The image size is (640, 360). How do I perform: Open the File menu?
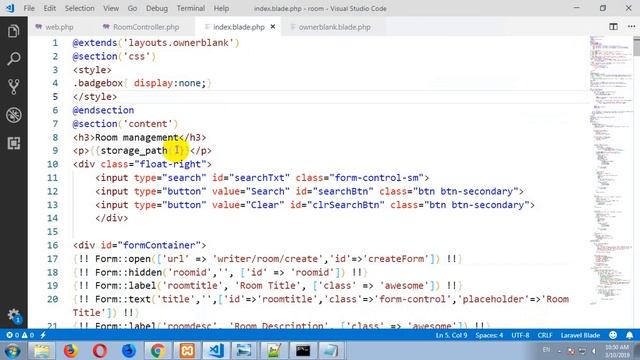coord(29,8)
